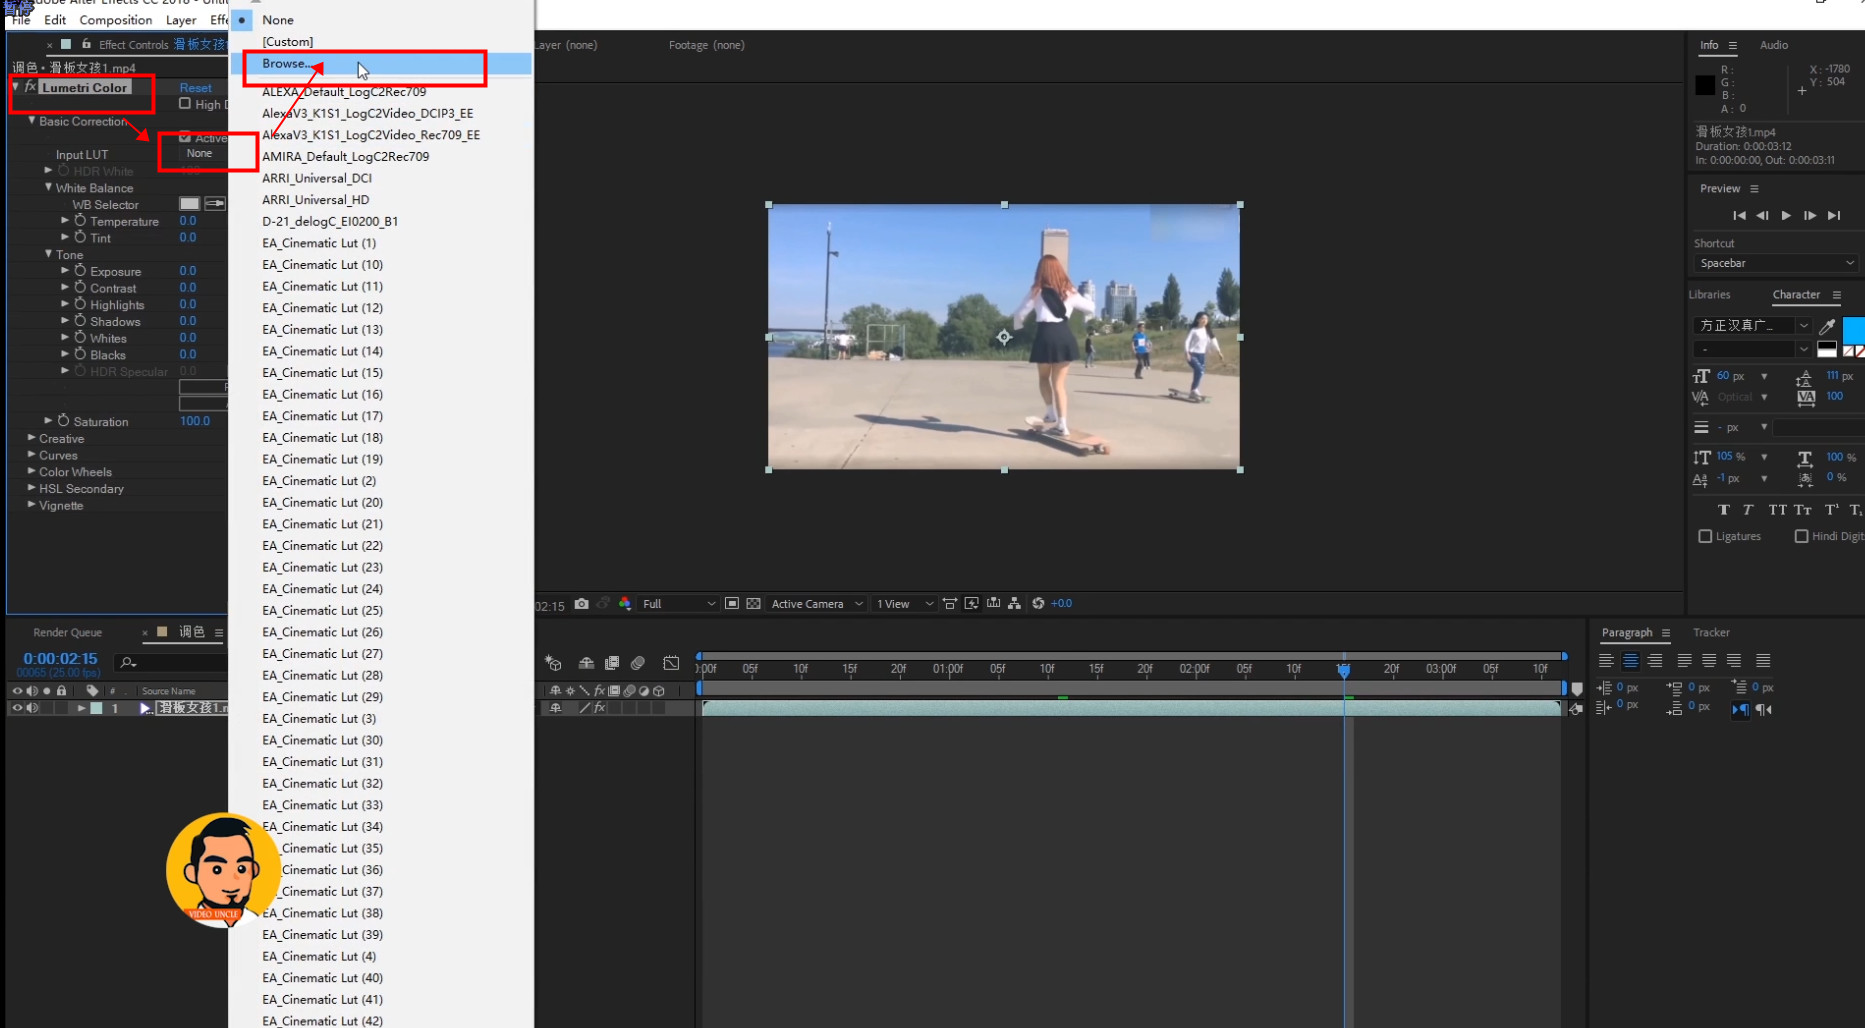Toggle the Ligatures checkbox
The image size is (1865, 1028).
click(1705, 536)
